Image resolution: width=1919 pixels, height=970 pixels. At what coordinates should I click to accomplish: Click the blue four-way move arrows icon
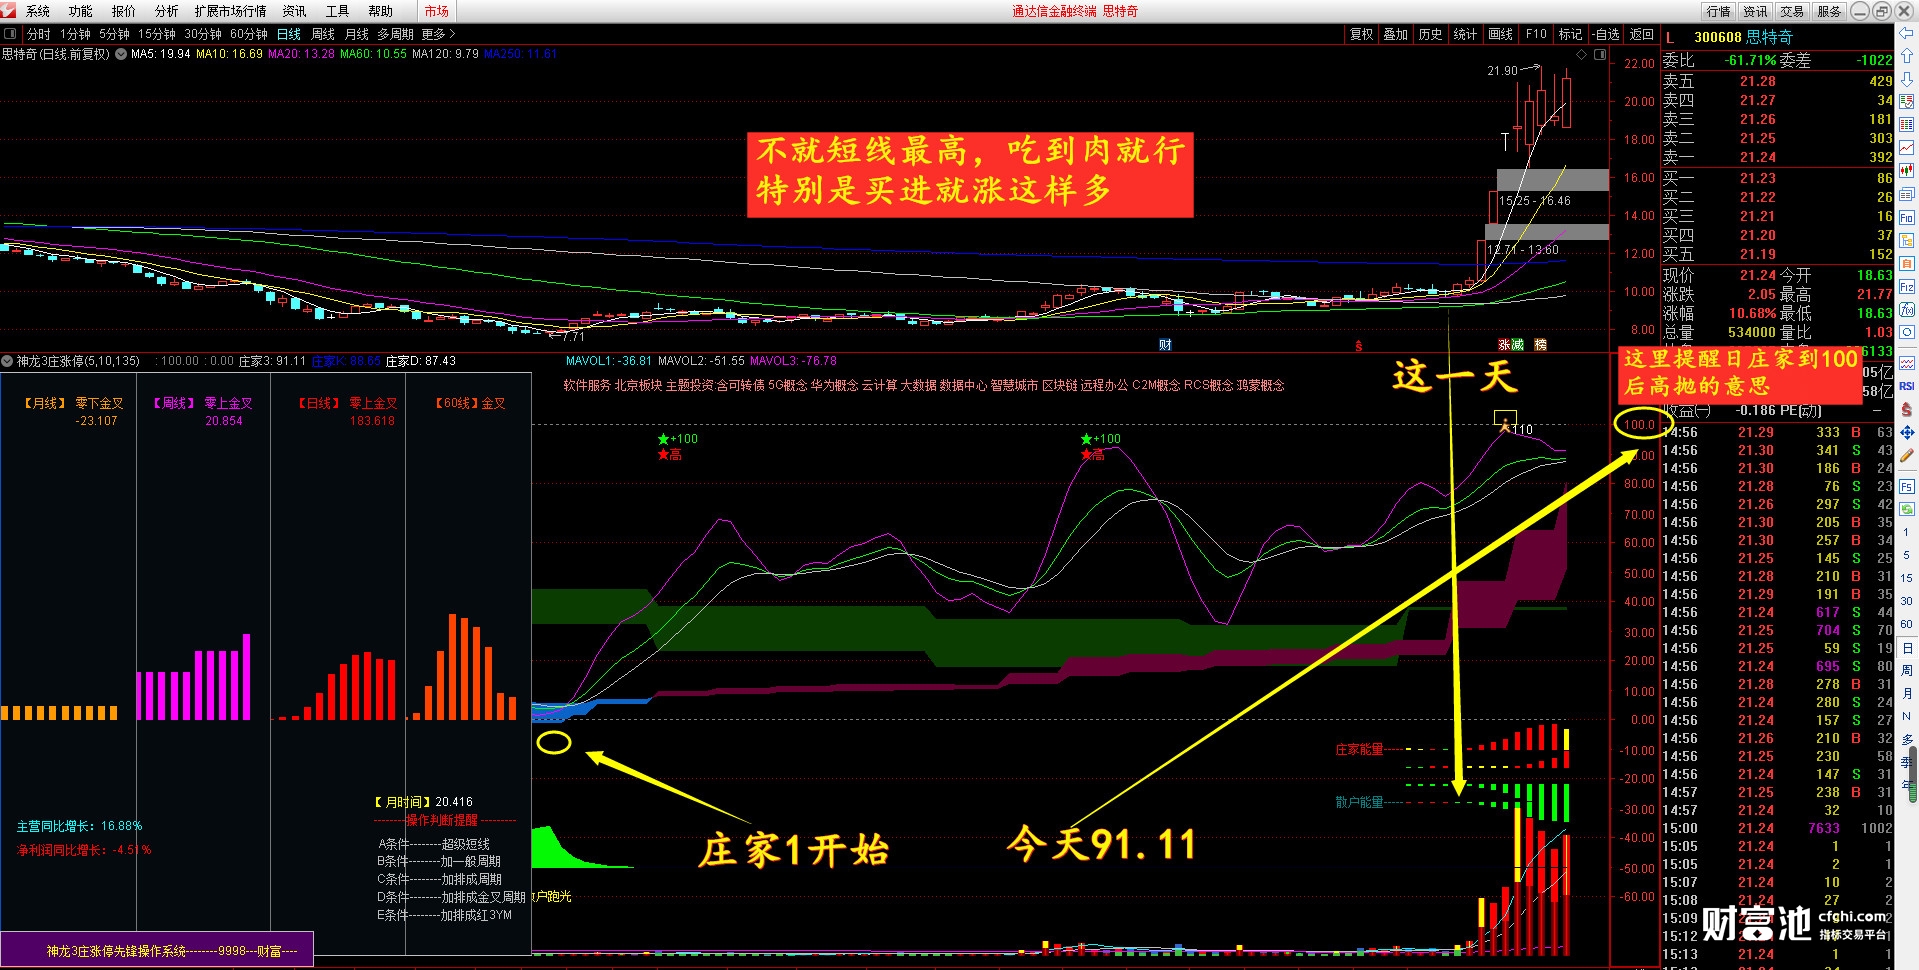[1907, 433]
